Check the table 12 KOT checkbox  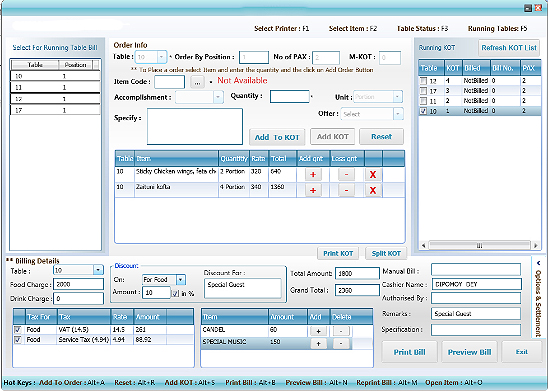pos(423,81)
